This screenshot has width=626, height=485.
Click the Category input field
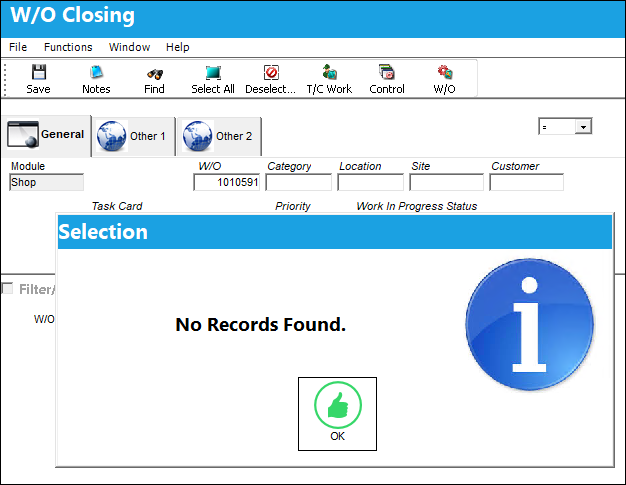[299, 182]
